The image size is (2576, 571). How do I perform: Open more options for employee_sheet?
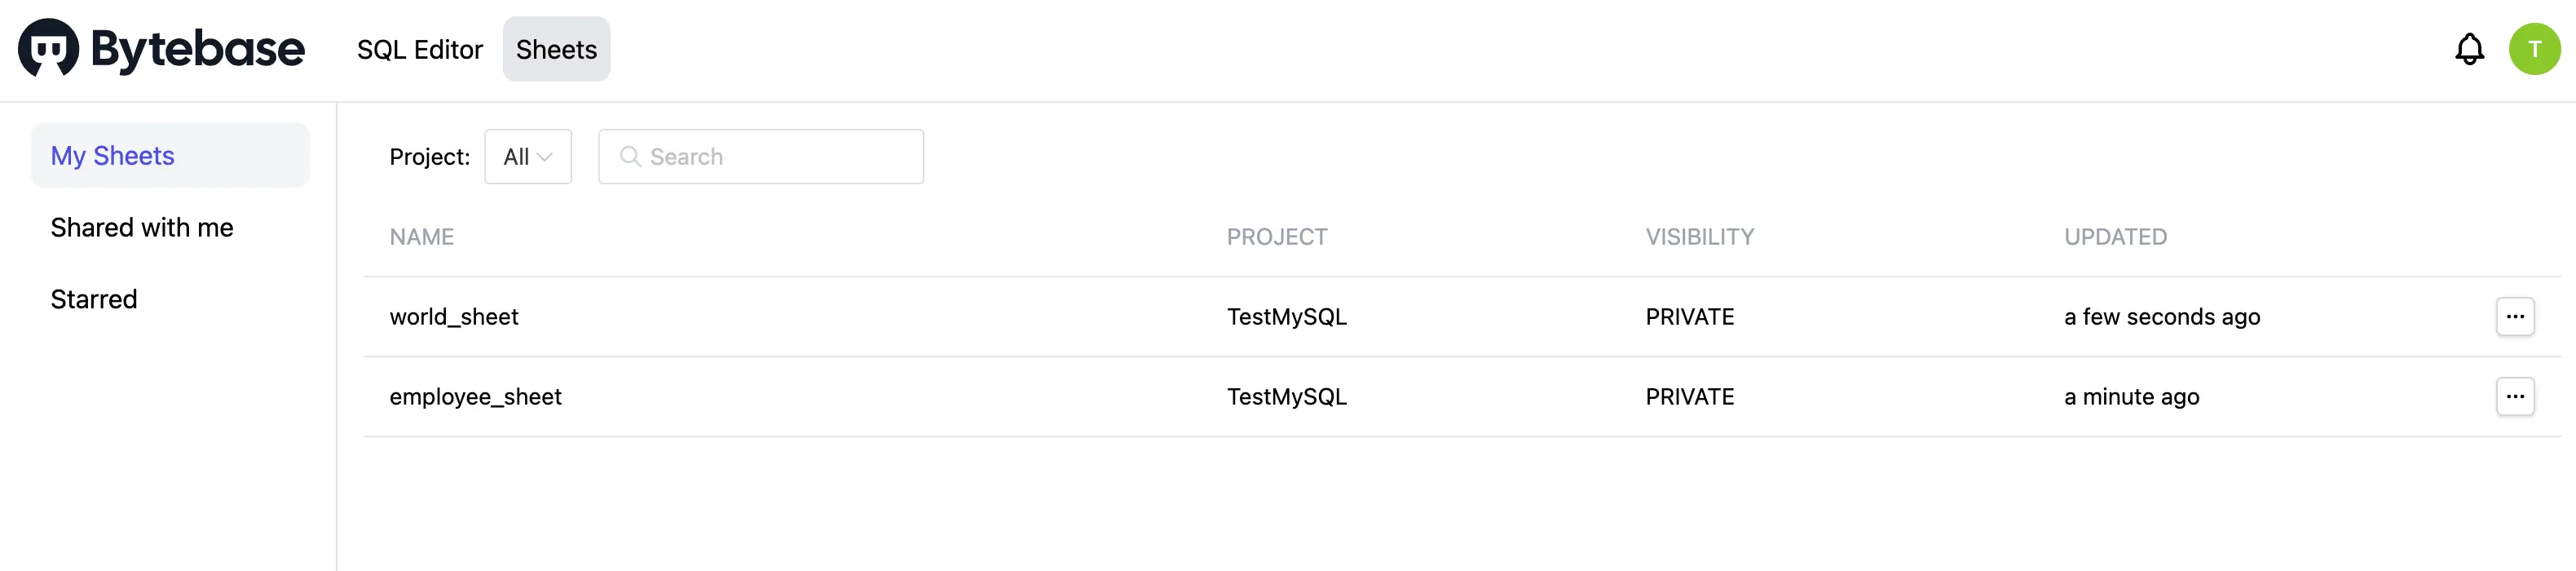(x=2514, y=396)
